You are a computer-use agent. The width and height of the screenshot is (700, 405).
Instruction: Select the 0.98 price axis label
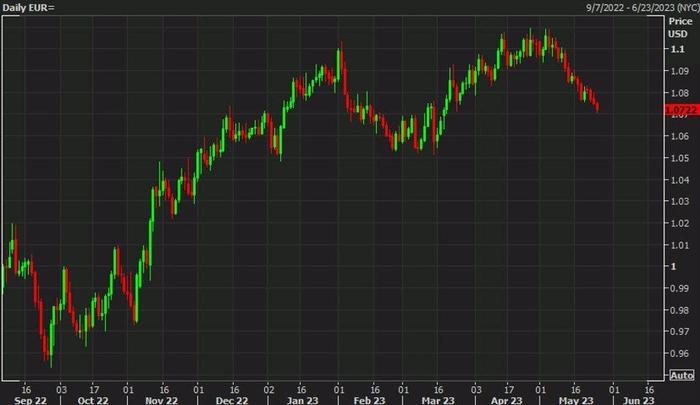click(x=679, y=310)
